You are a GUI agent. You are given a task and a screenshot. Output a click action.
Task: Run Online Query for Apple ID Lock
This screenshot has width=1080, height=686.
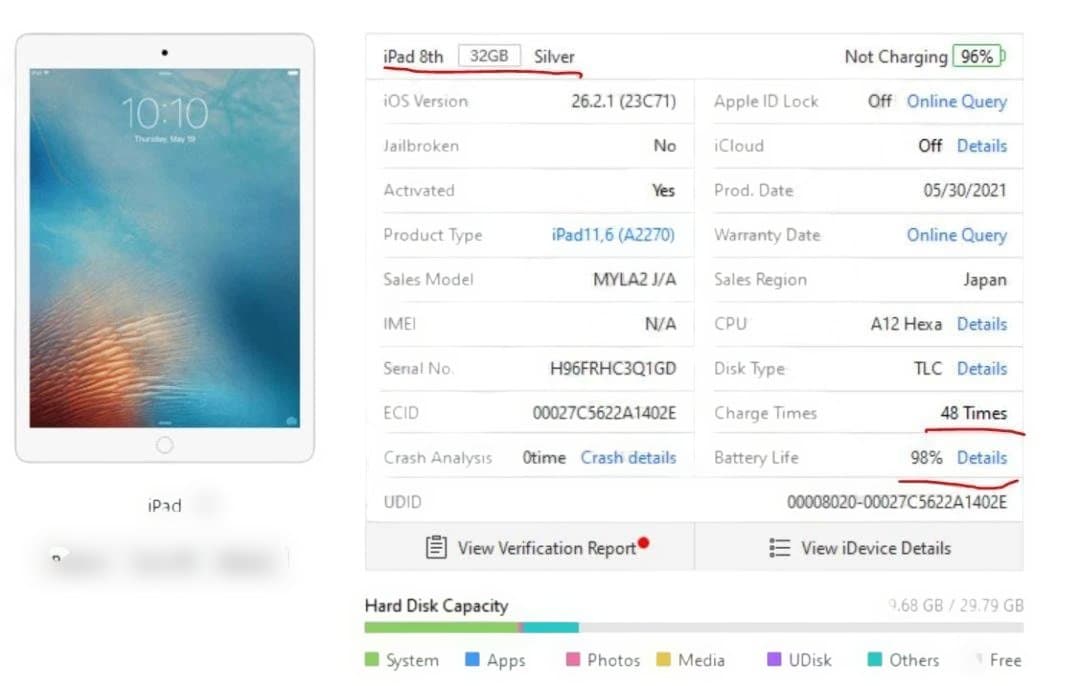click(x=956, y=101)
